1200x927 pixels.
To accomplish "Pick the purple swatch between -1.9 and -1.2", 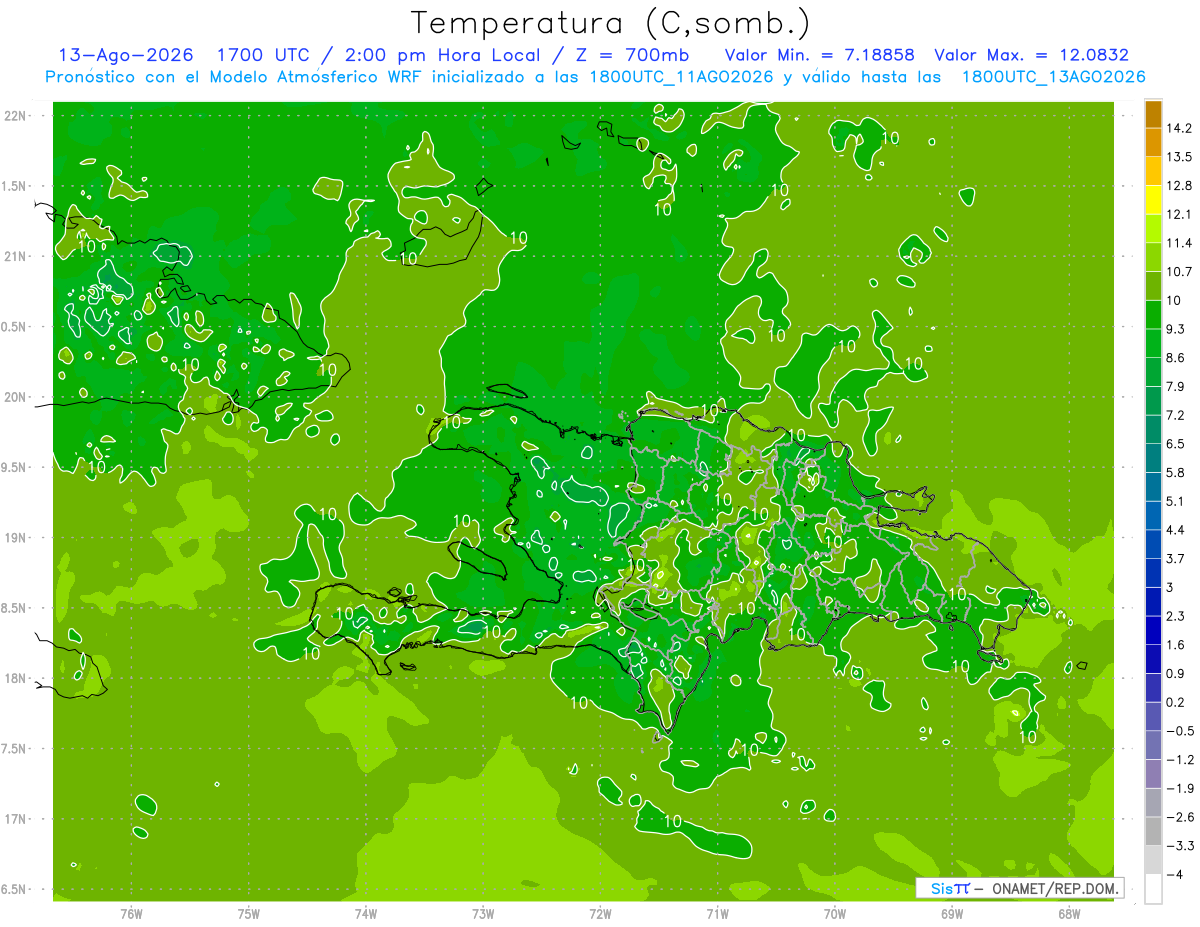I will [1153, 774].
